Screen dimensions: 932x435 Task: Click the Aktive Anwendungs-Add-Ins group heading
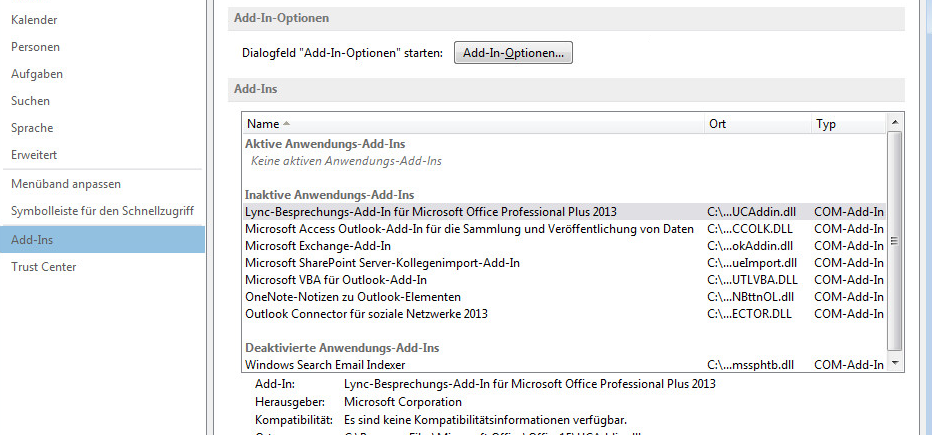coord(325,144)
